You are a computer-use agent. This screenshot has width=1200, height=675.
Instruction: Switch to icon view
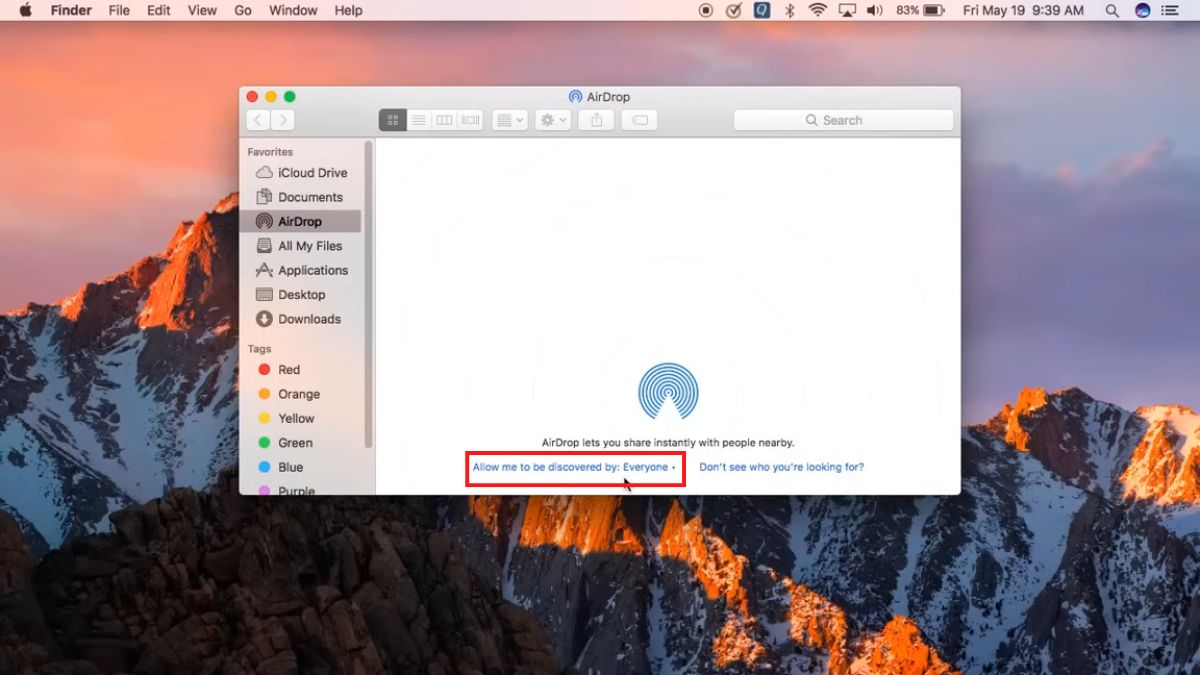[392, 120]
